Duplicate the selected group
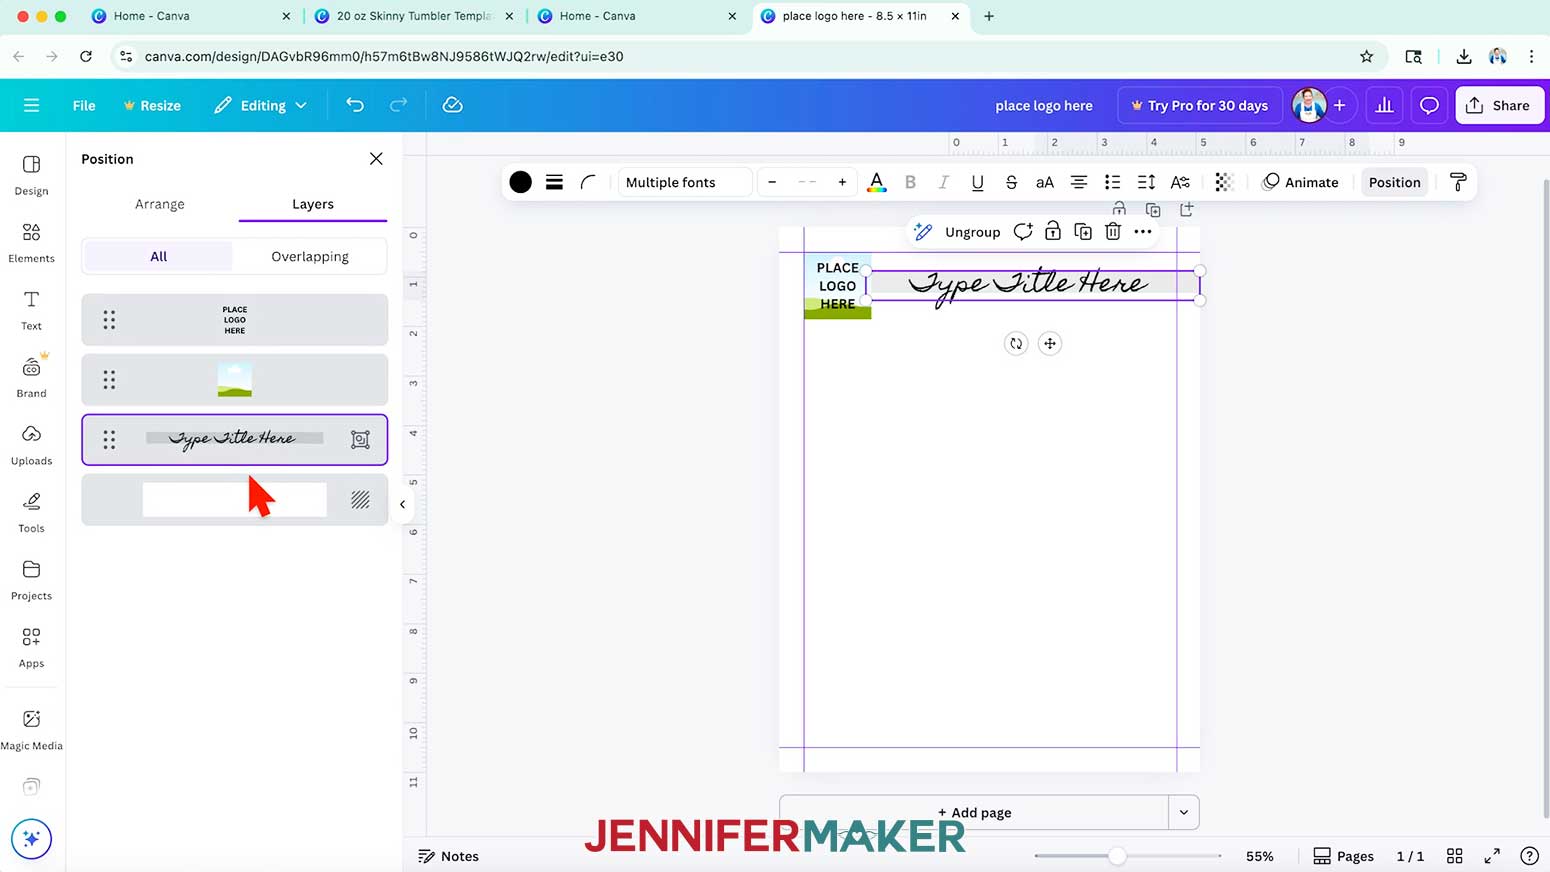 (1083, 232)
